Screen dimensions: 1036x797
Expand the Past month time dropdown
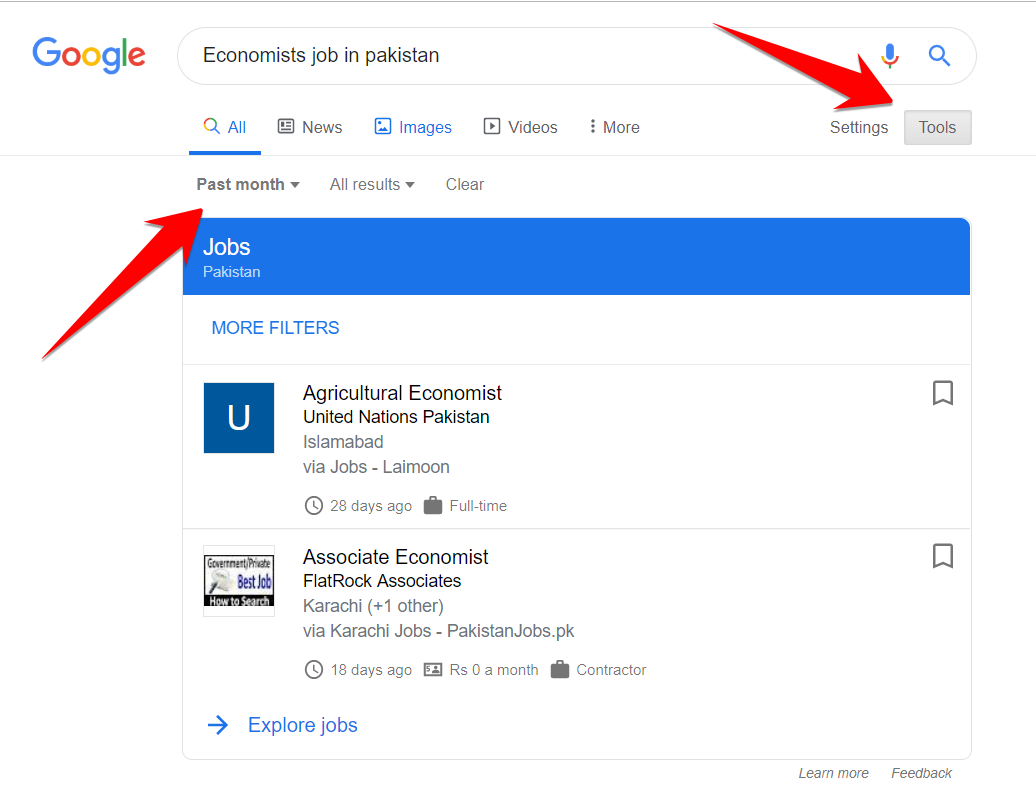click(248, 184)
